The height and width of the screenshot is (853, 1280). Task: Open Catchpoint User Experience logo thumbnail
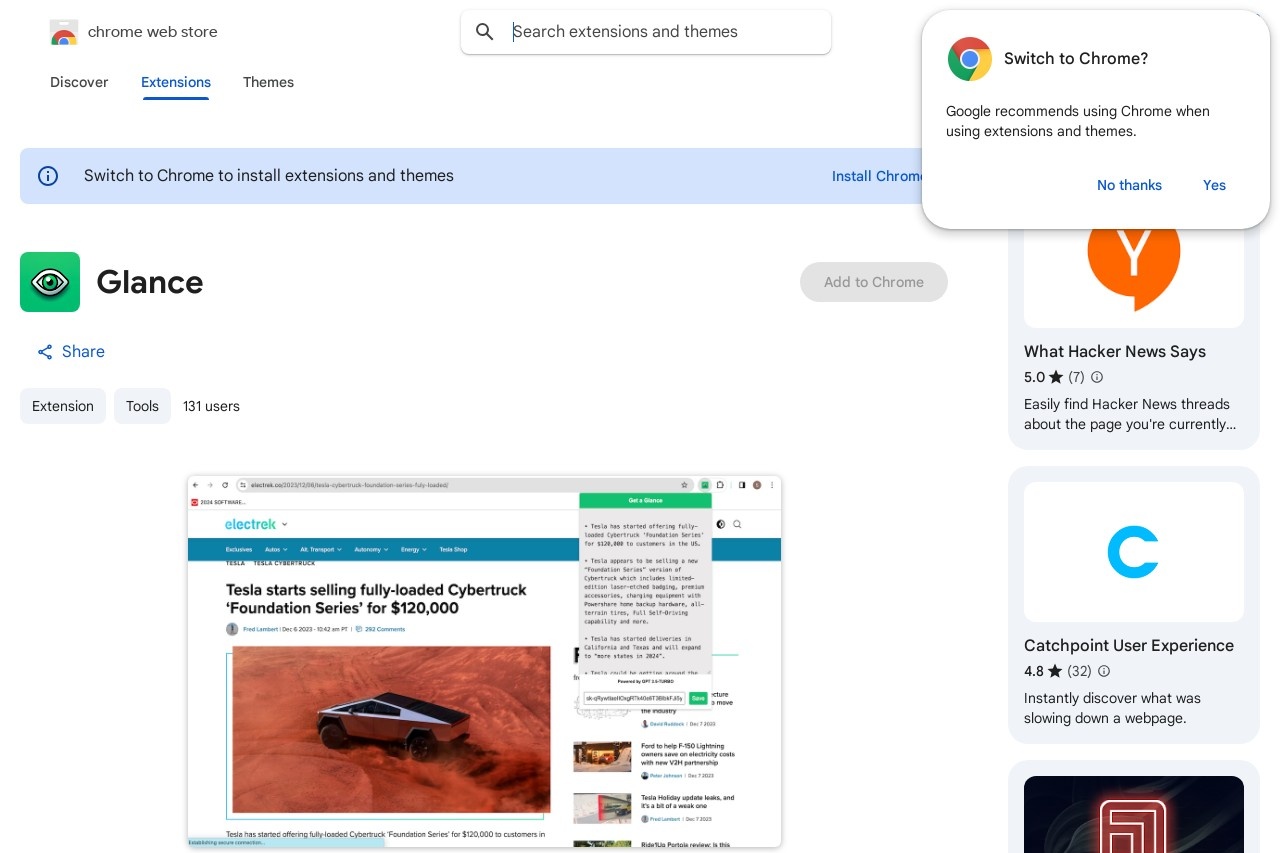point(1134,552)
